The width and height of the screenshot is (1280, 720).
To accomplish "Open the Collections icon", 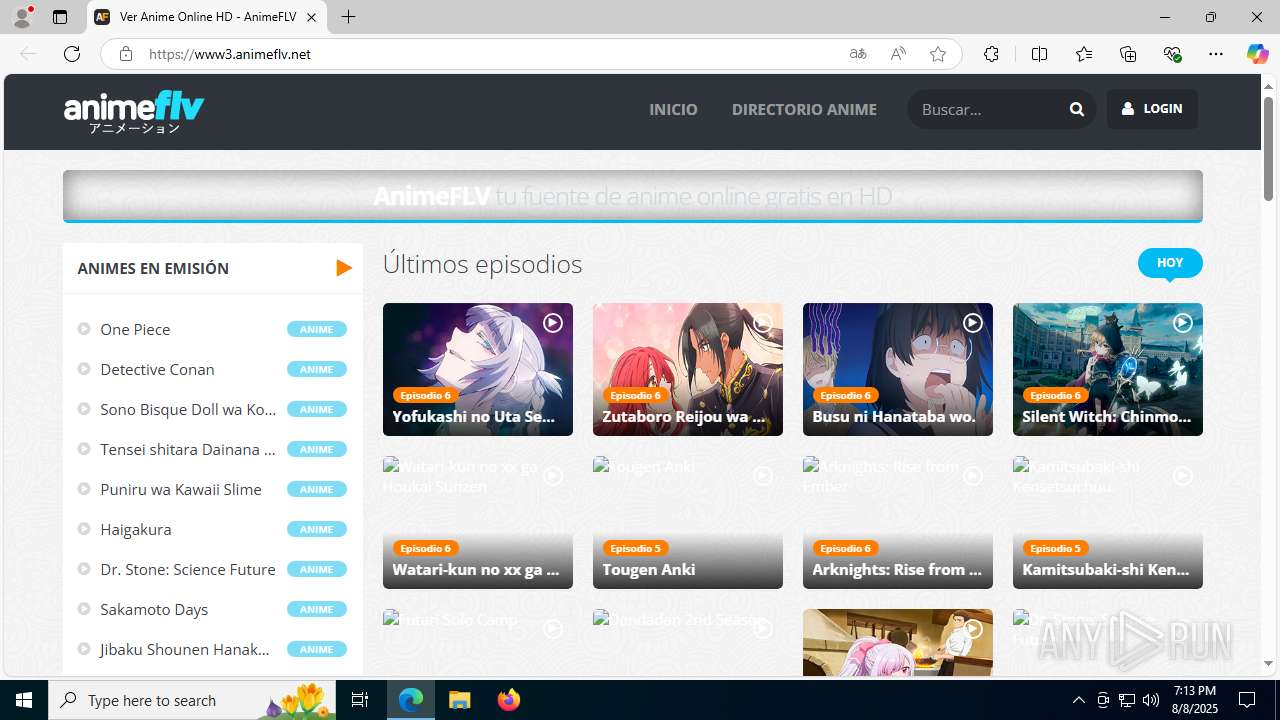I will [1128, 54].
